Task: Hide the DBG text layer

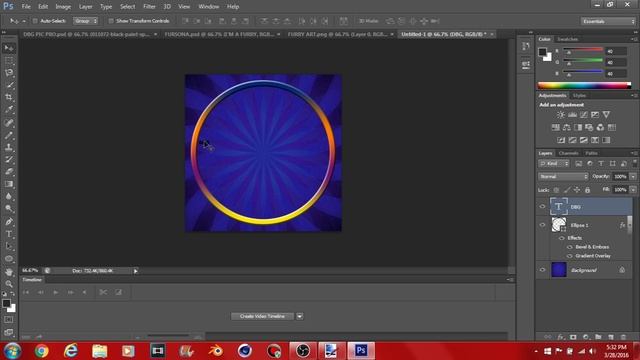Action: click(542, 207)
